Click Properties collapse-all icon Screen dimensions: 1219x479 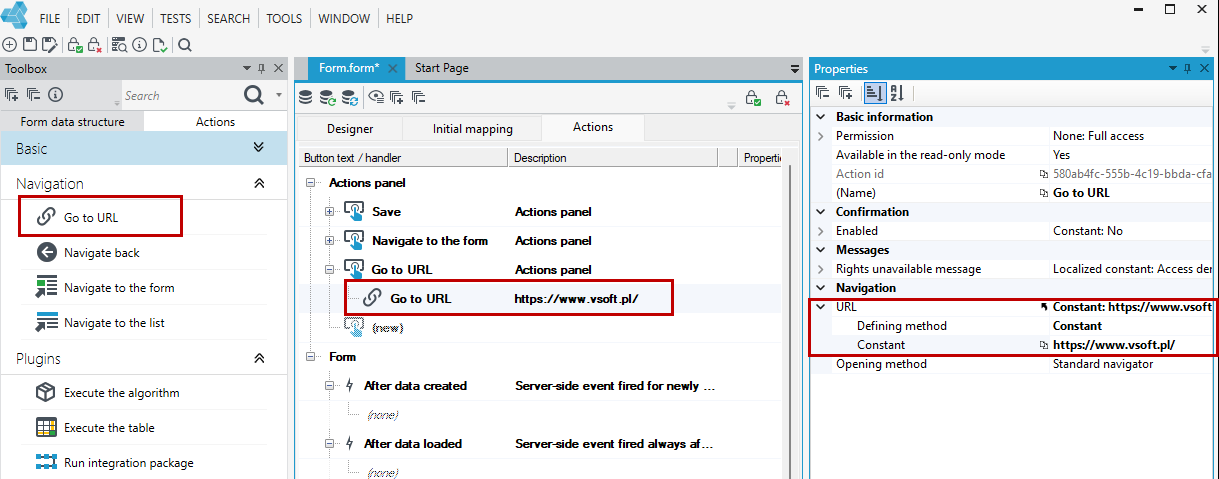[x=822, y=93]
